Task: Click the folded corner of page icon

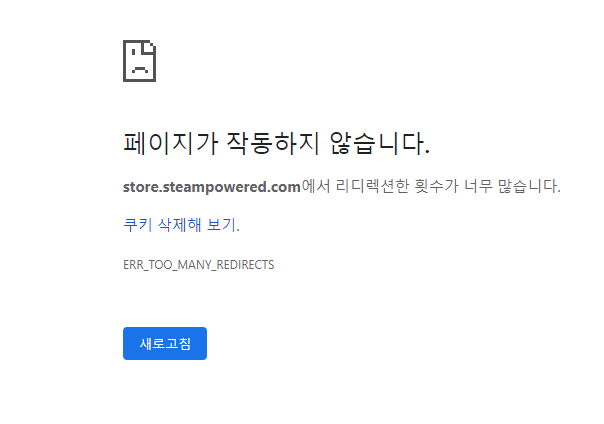Action: (149, 47)
